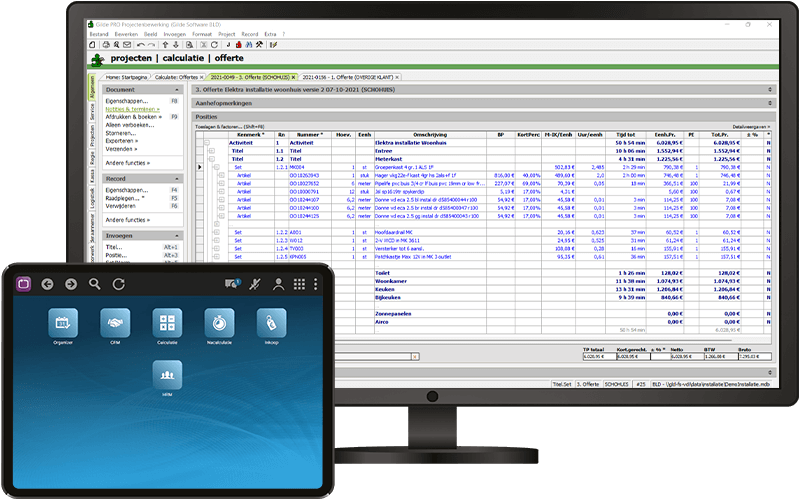Click the email envelope toolbar icon

pyautogui.click(x=127, y=45)
